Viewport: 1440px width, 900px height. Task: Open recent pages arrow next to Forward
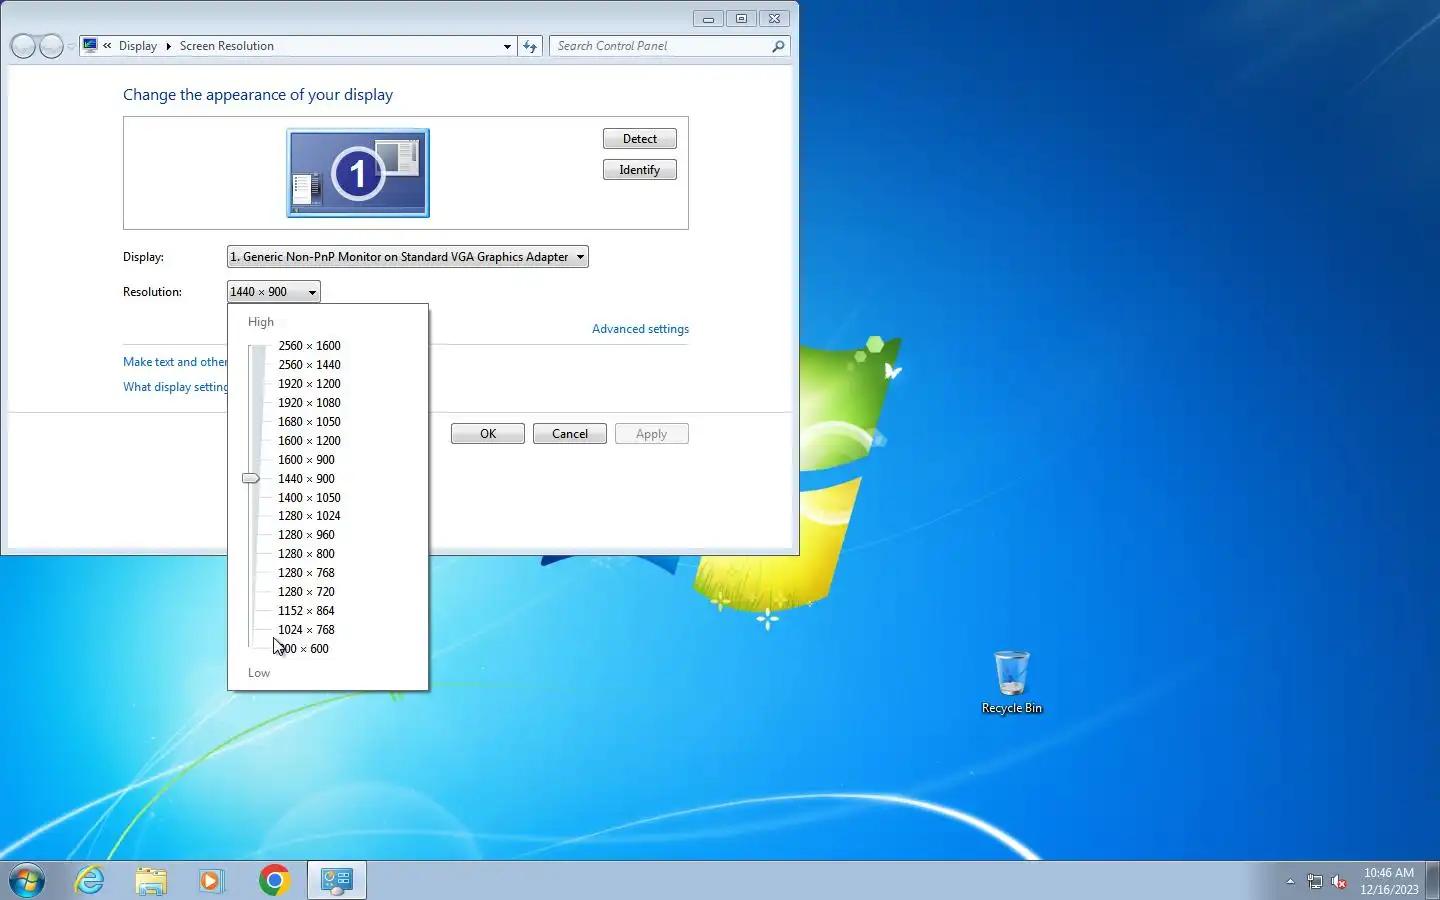point(71,47)
